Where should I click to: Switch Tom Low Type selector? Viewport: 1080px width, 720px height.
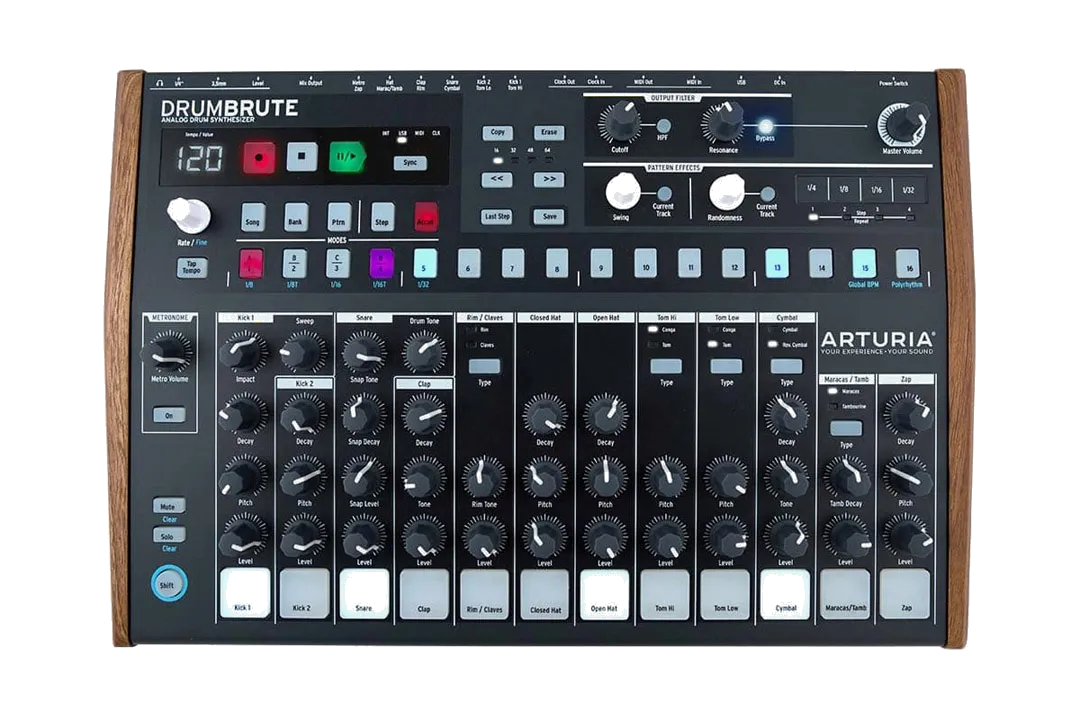pyautogui.click(x=726, y=366)
